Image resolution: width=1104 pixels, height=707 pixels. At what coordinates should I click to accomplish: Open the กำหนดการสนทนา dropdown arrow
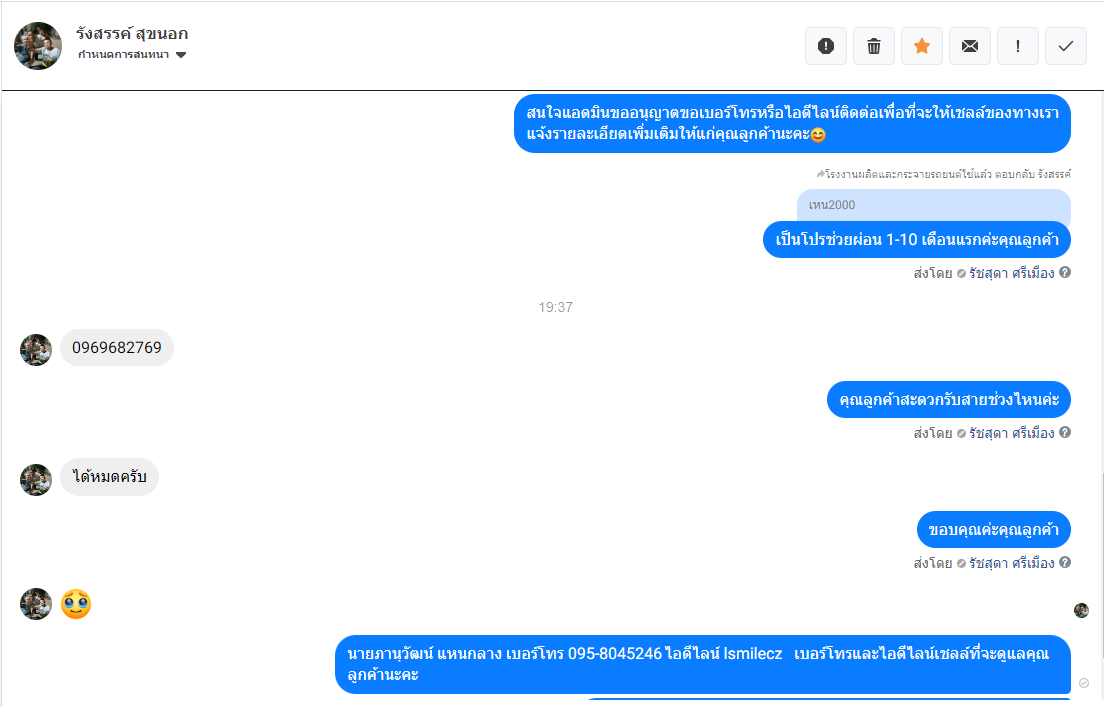click(x=181, y=55)
